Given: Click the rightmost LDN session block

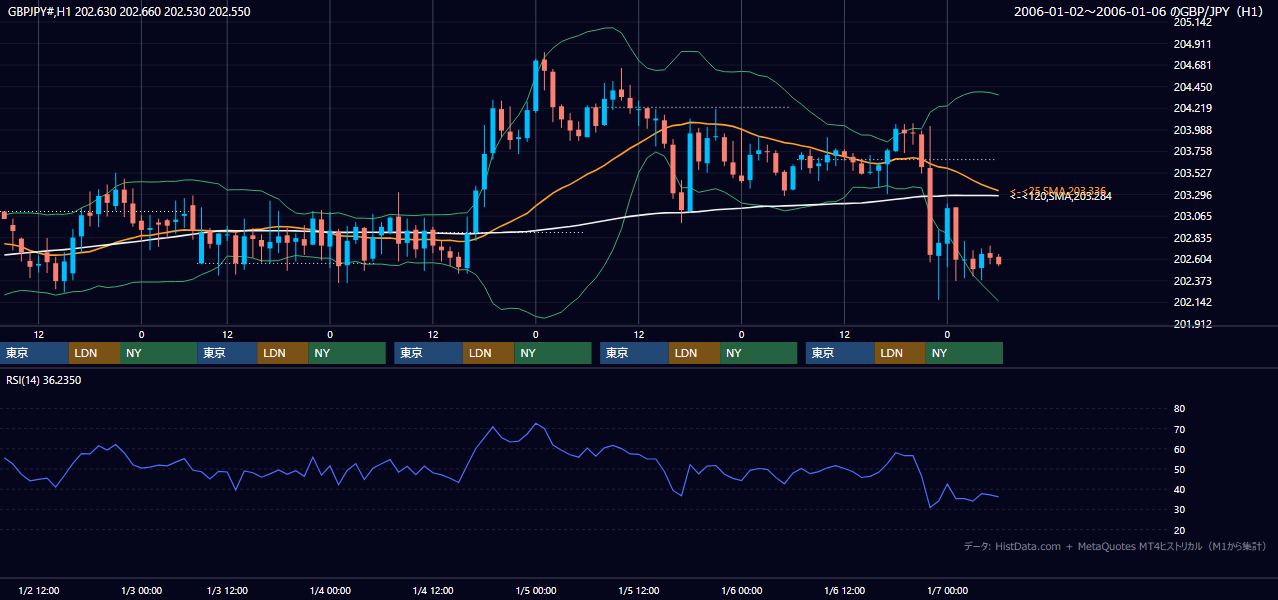Looking at the screenshot, I should click(x=900, y=353).
